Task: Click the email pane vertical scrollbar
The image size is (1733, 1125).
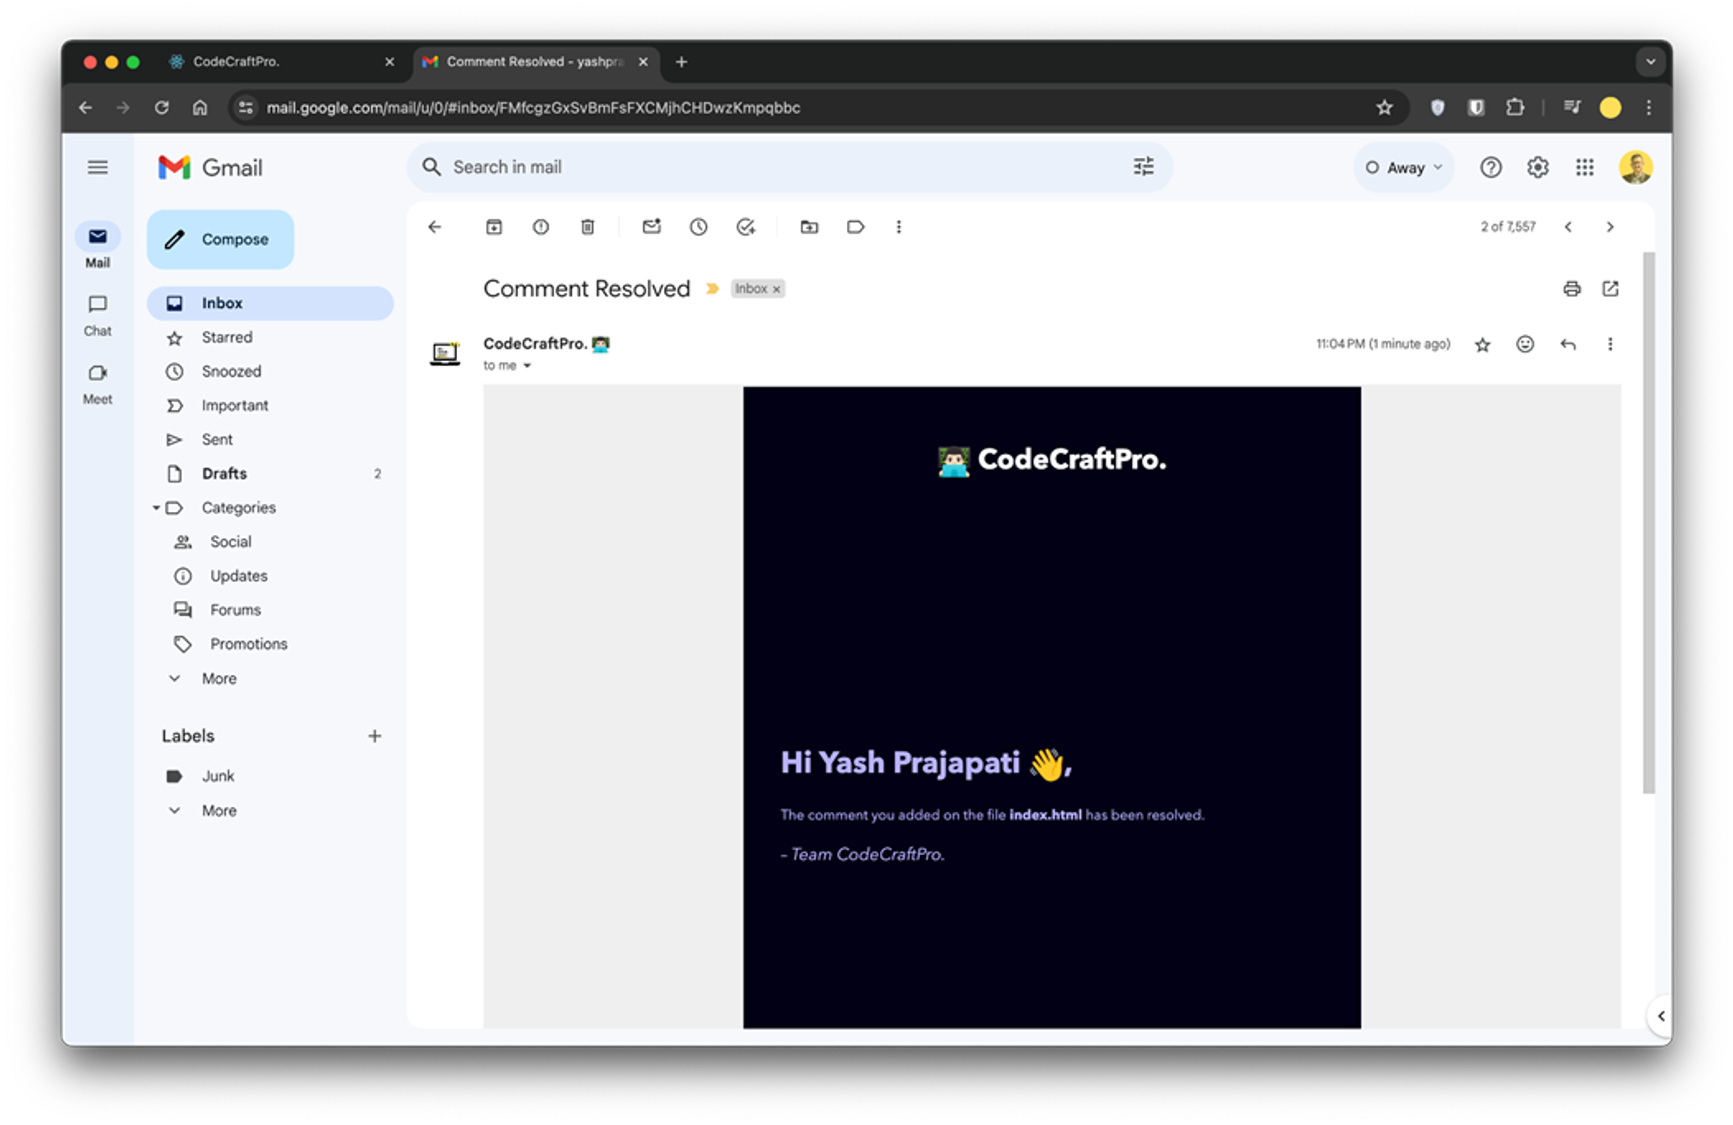Action: click(1649, 522)
